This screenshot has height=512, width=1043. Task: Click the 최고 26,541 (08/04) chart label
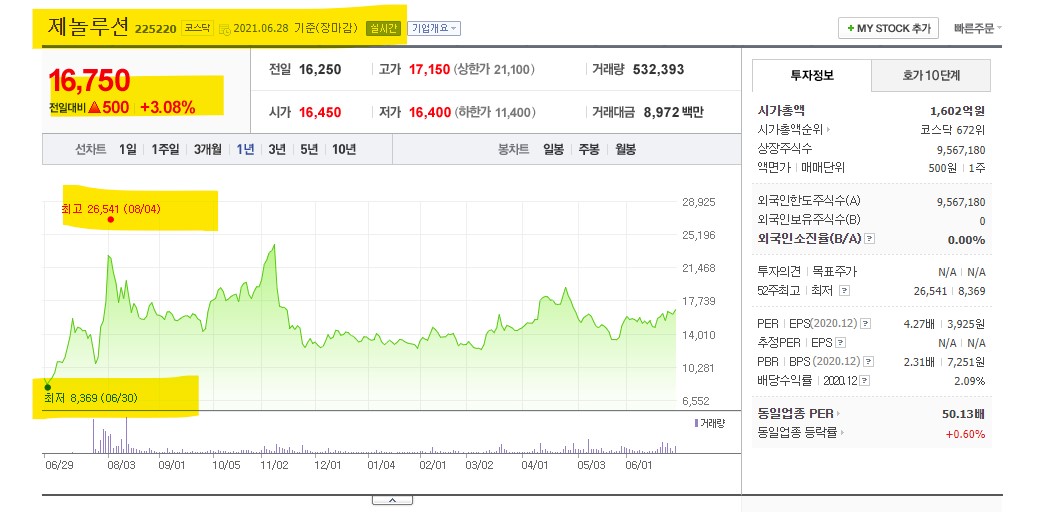pos(111,209)
